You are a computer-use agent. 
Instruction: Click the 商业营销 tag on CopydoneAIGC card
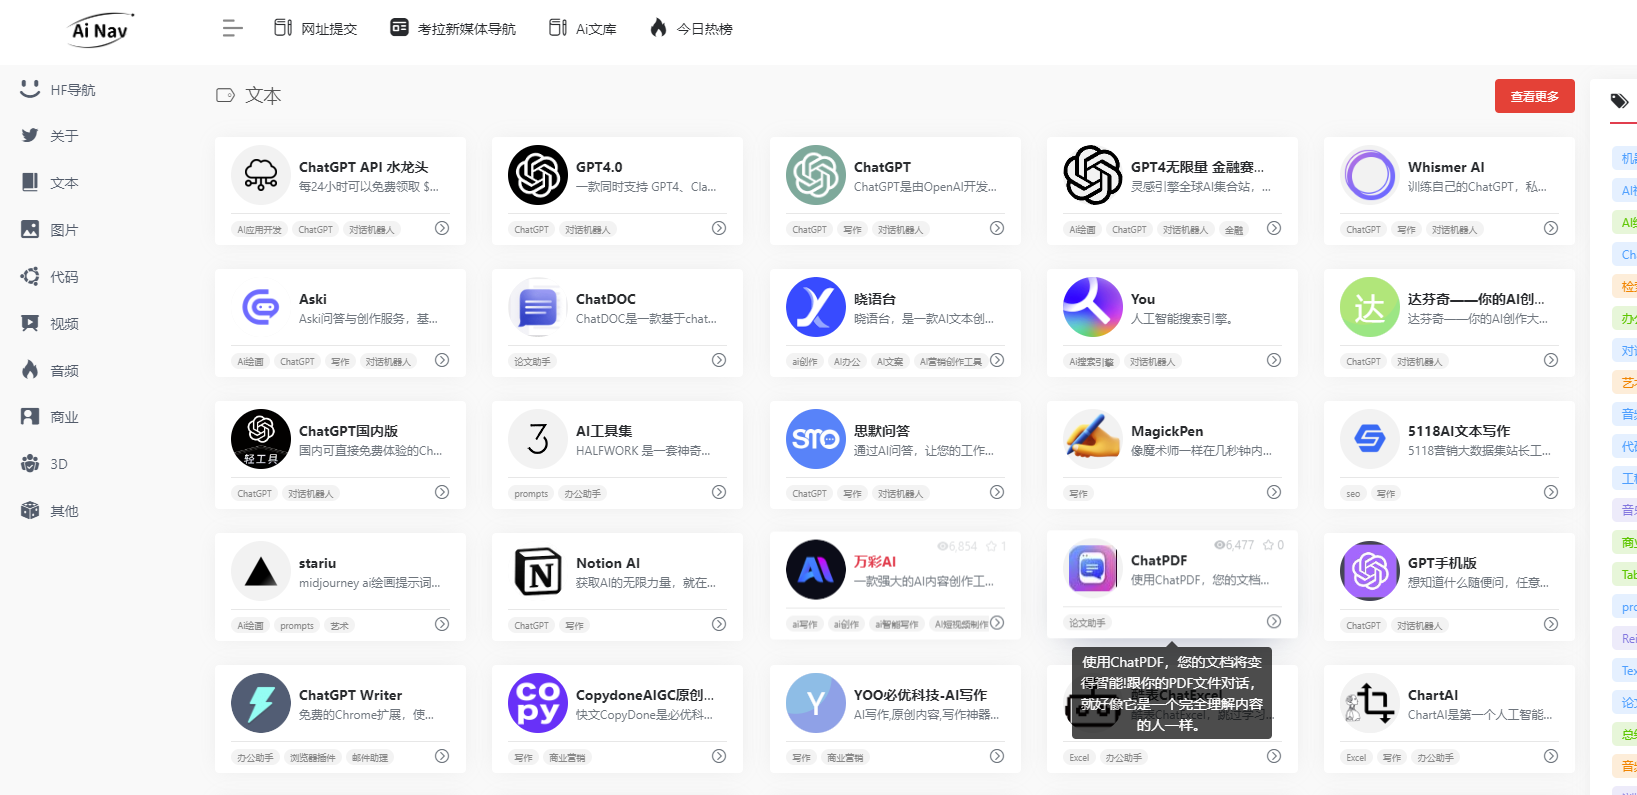pos(567,758)
